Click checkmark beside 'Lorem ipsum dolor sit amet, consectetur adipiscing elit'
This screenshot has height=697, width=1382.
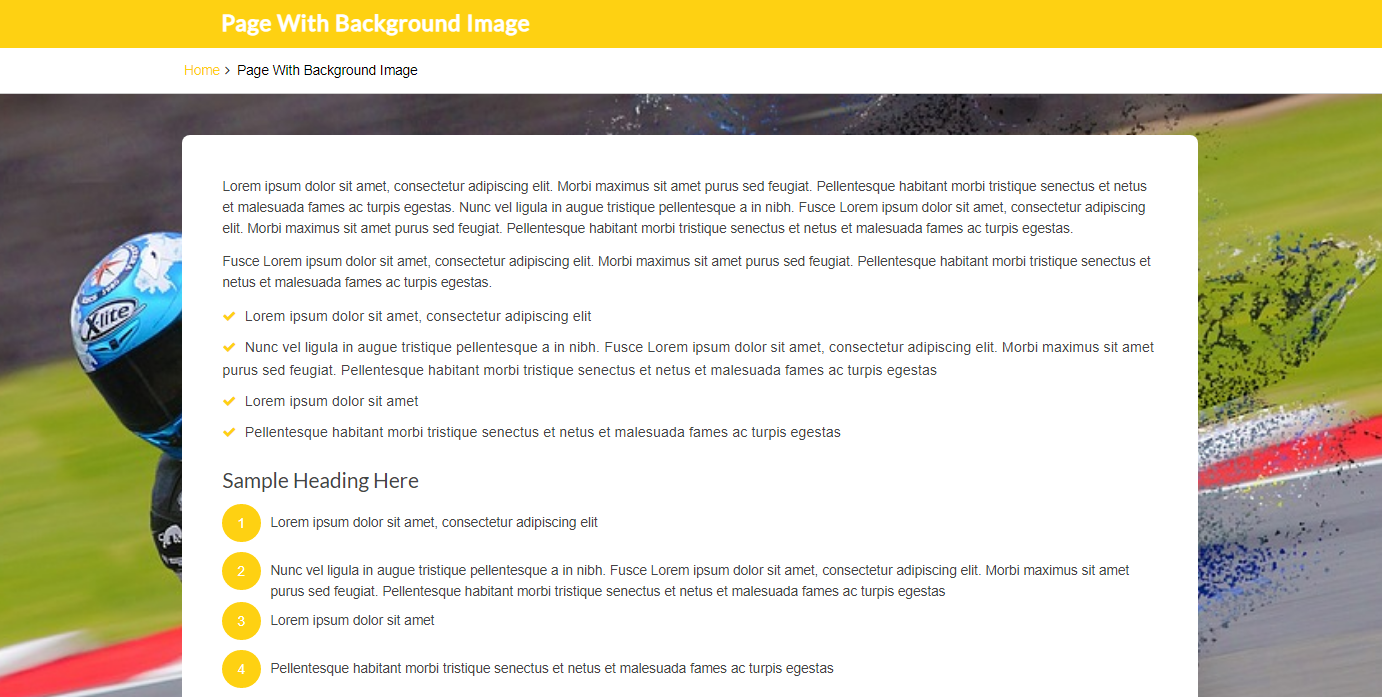point(229,316)
